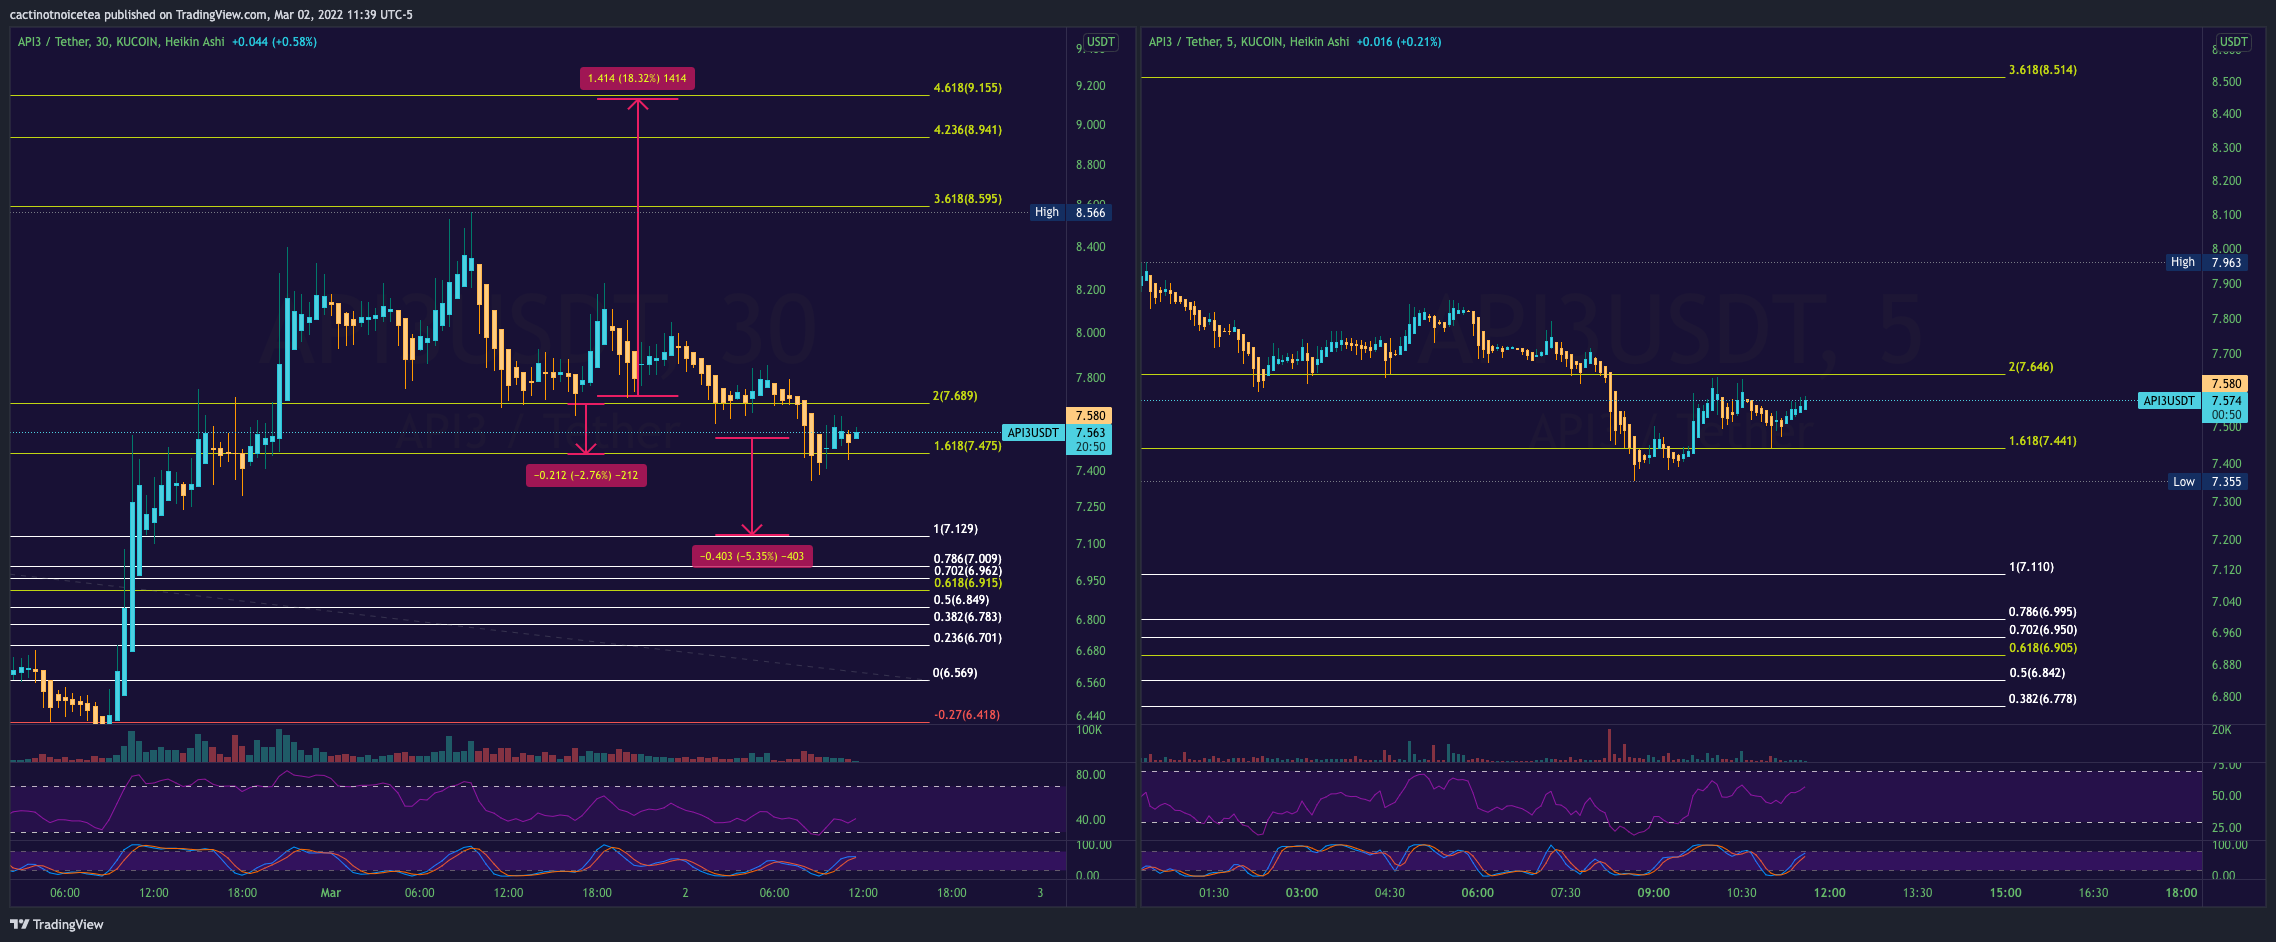Click the 0.786(7.009) Fibonacci label
The height and width of the screenshot is (942, 2276).
(967, 559)
